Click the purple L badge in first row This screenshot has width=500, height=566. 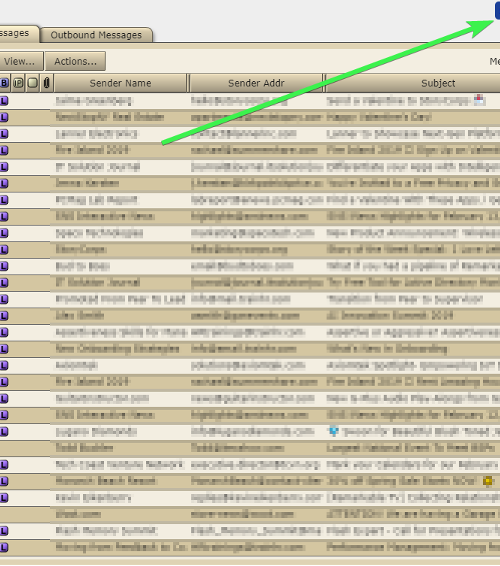pos(4,101)
